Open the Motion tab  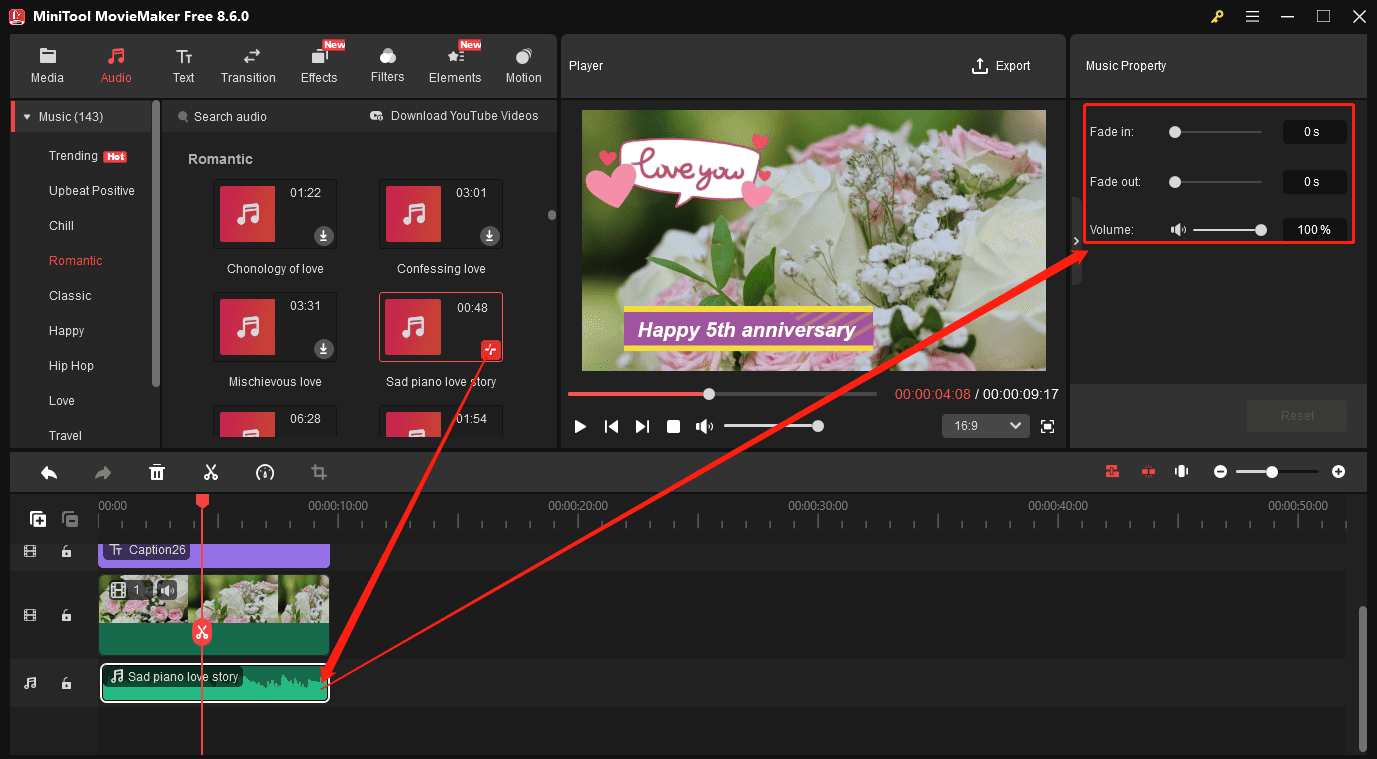coord(523,66)
